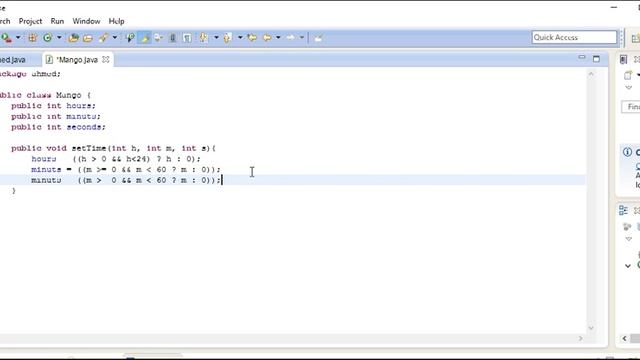This screenshot has height=360, width=640.
Task: Click the Search toolbar icon
Action: pos(104,38)
